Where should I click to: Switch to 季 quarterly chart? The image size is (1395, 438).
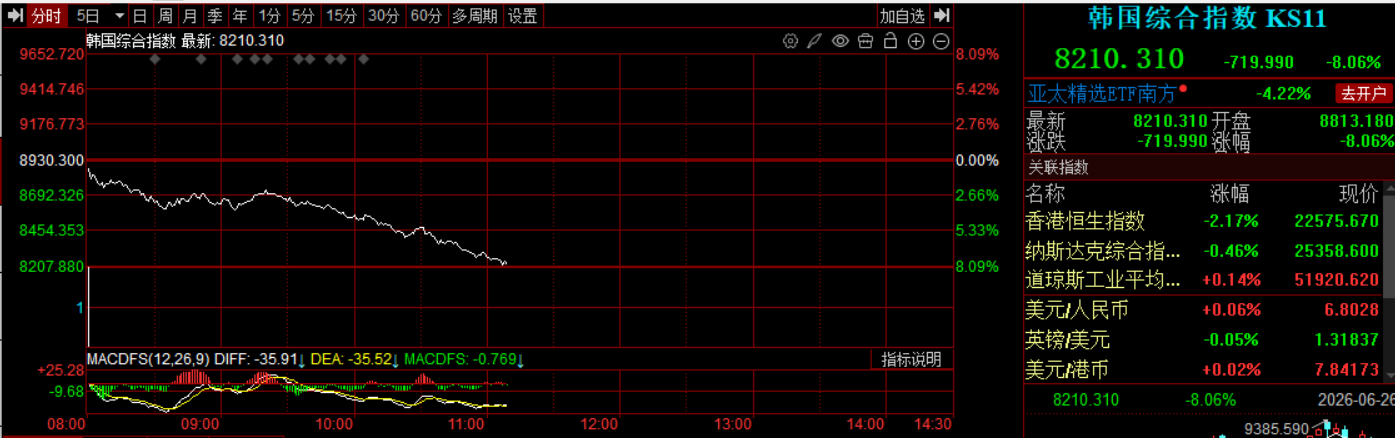pyautogui.click(x=215, y=15)
